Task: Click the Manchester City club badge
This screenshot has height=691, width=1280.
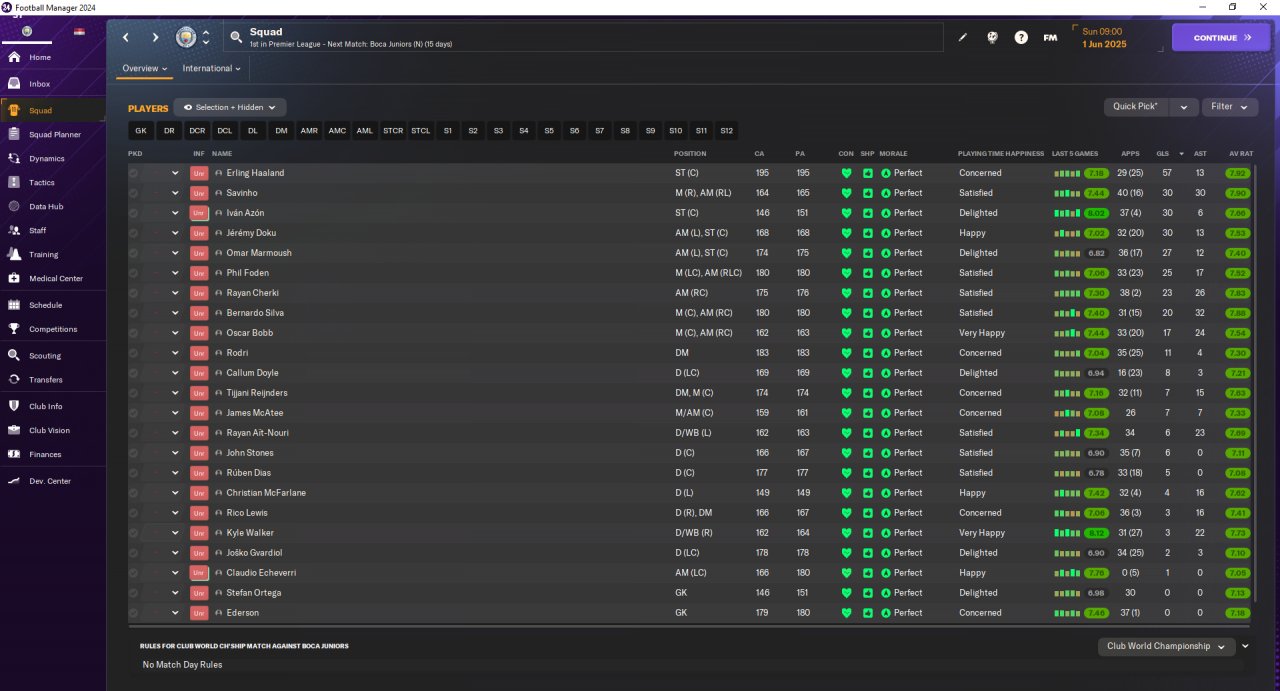Action: click(x=186, y=38)
